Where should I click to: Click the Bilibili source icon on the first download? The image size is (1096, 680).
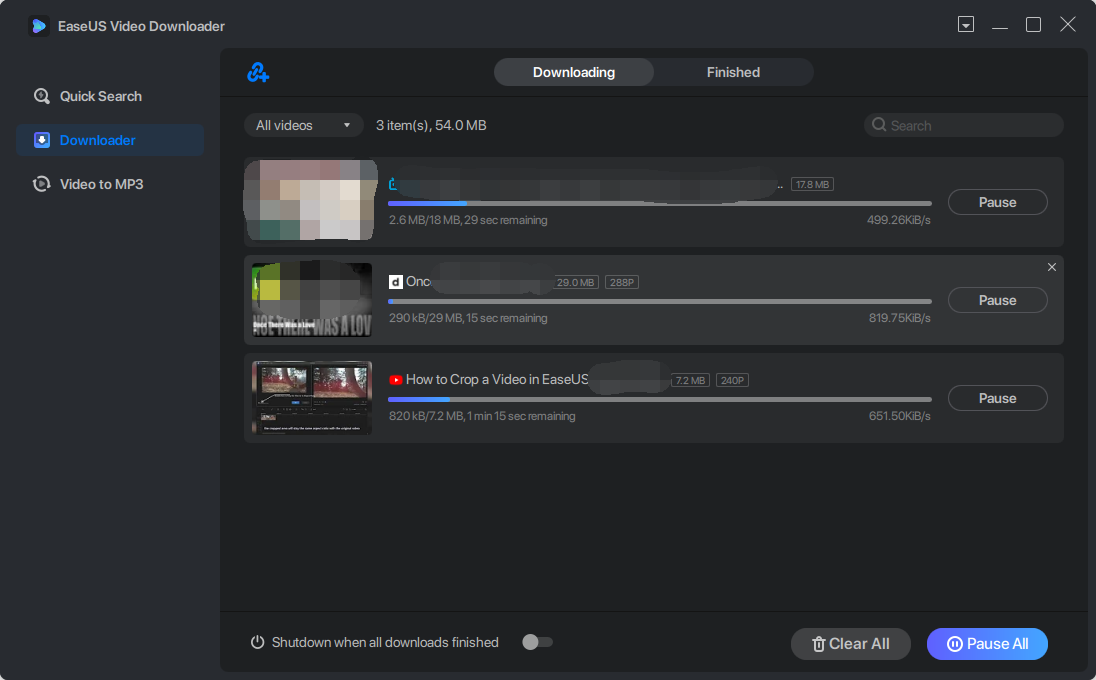[393, 184]
